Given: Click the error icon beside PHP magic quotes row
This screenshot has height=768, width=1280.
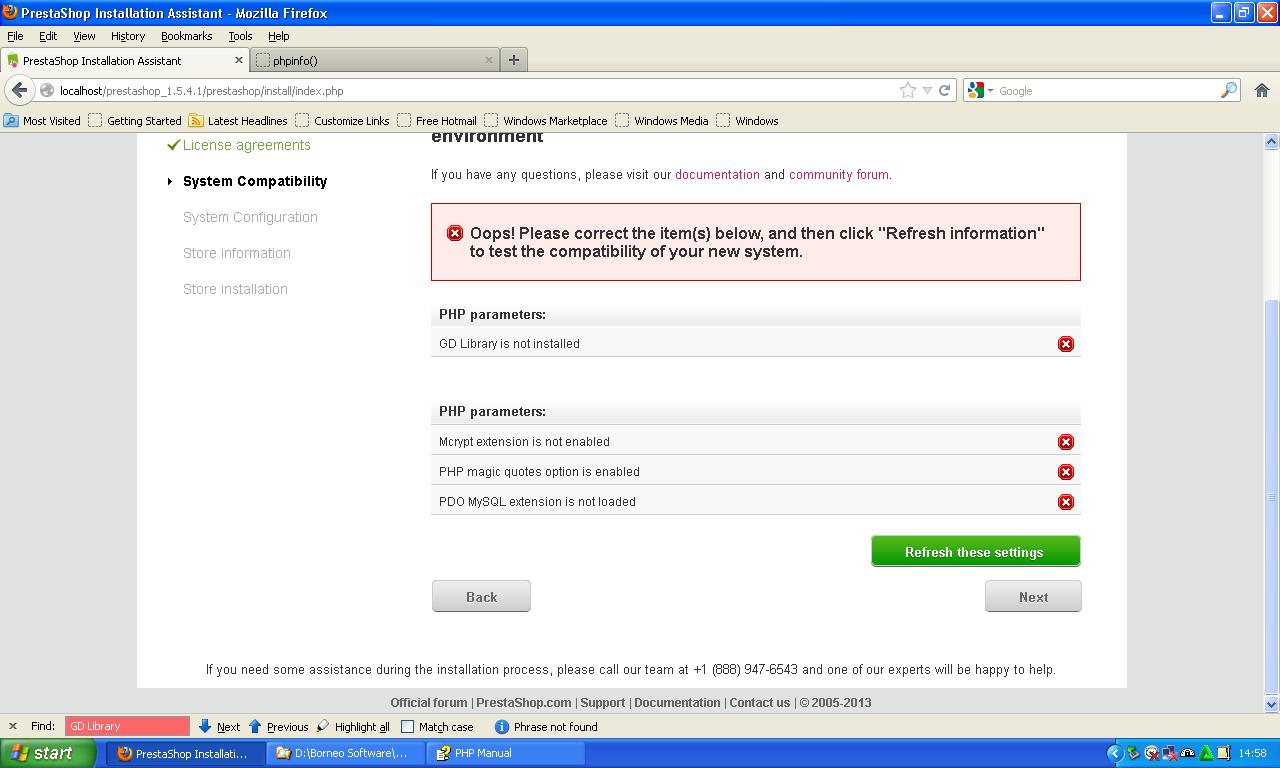Looking at the screenshot, I should [1066, 472].
